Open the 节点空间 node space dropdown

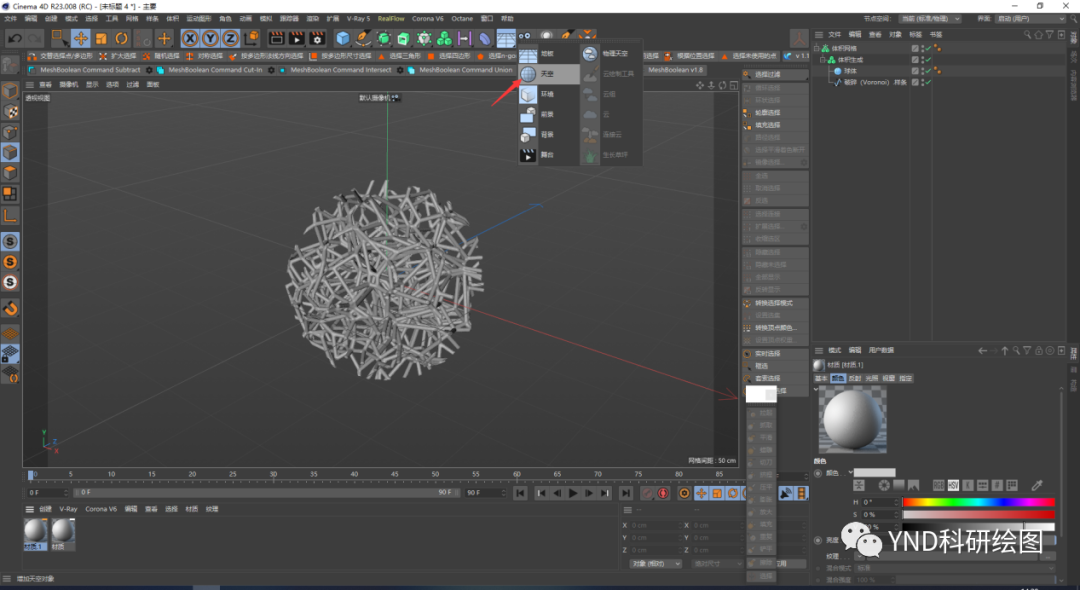point(931,19)
